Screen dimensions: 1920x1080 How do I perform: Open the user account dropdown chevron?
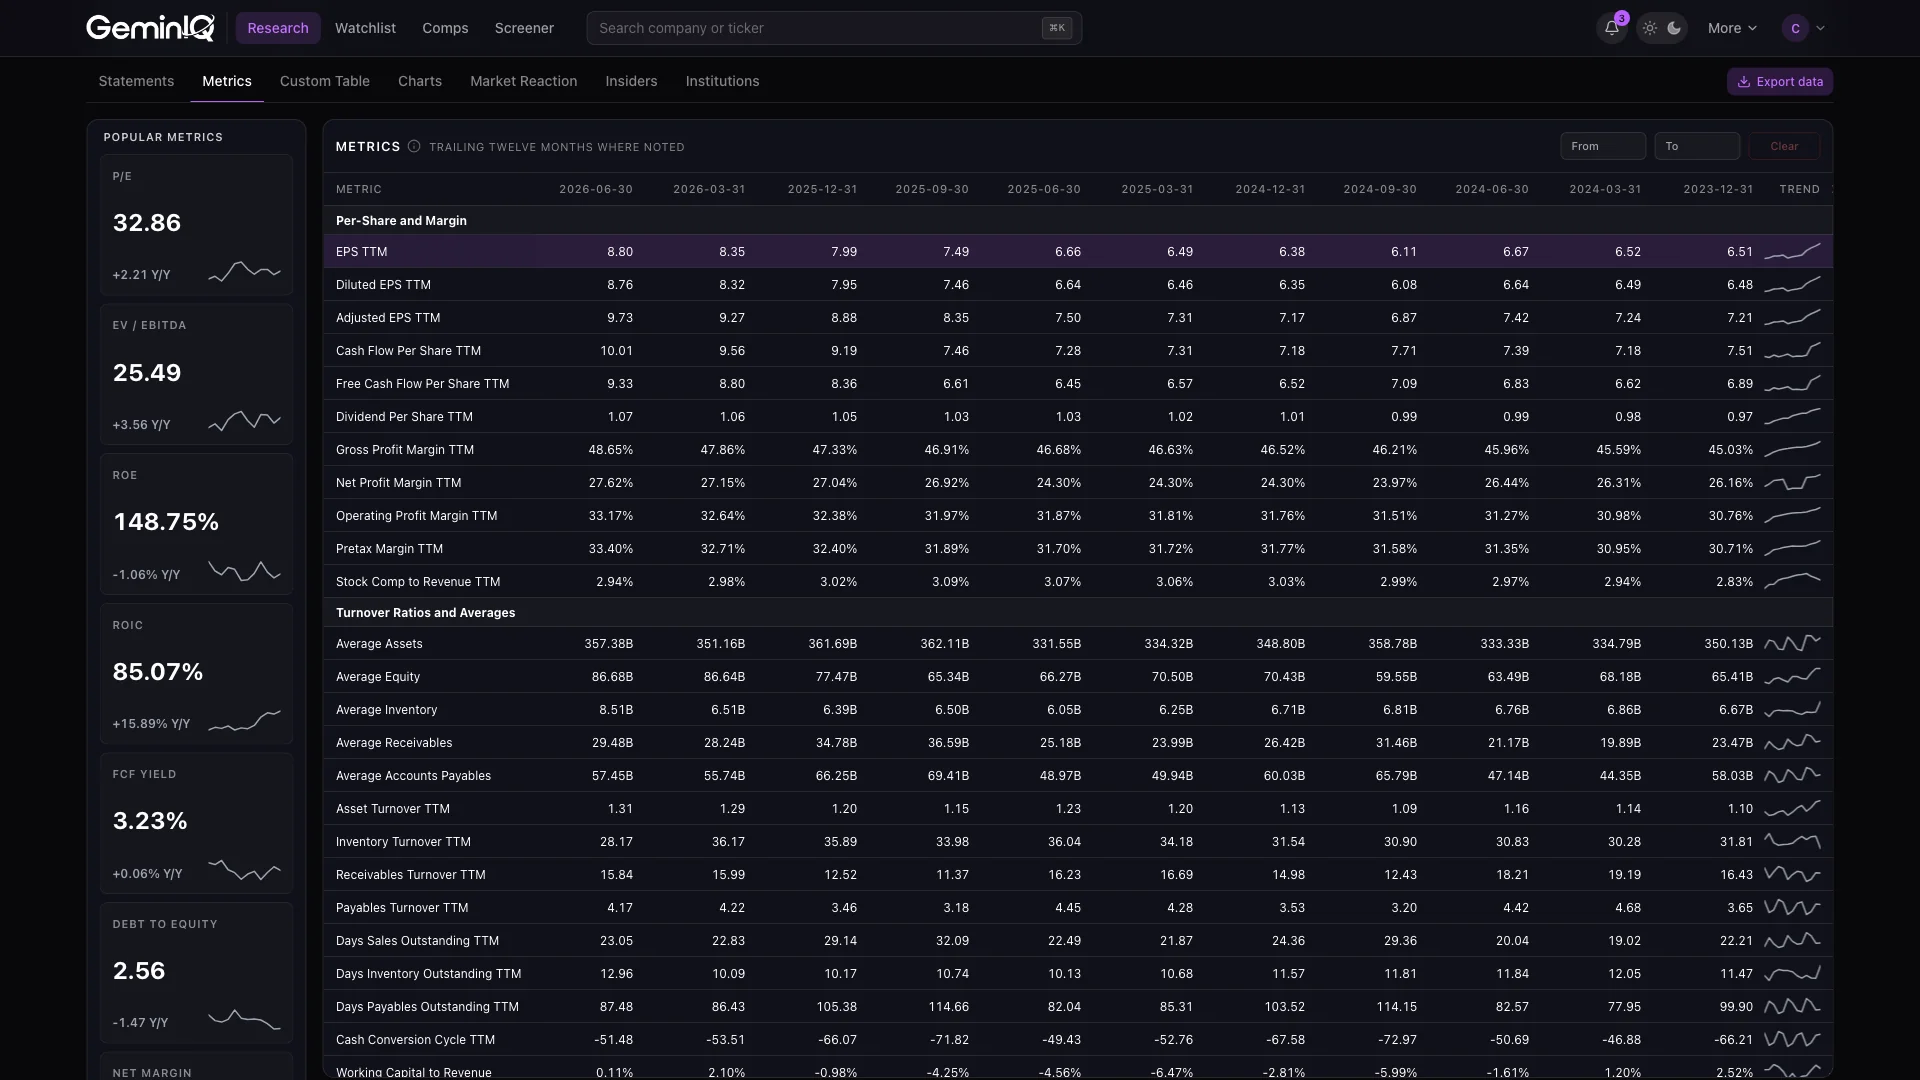pyautogui.click(x=1820, y=28)
